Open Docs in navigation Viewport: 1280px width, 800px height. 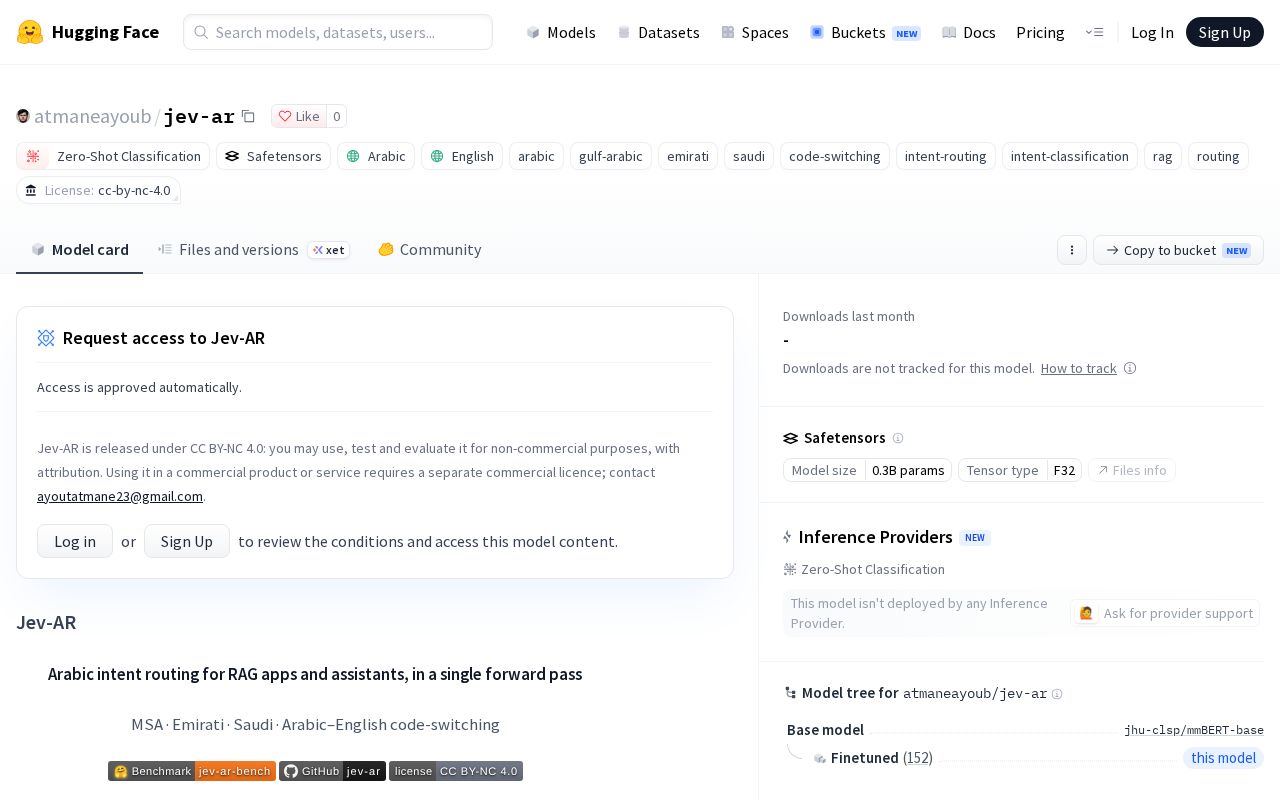coord(969,32)
